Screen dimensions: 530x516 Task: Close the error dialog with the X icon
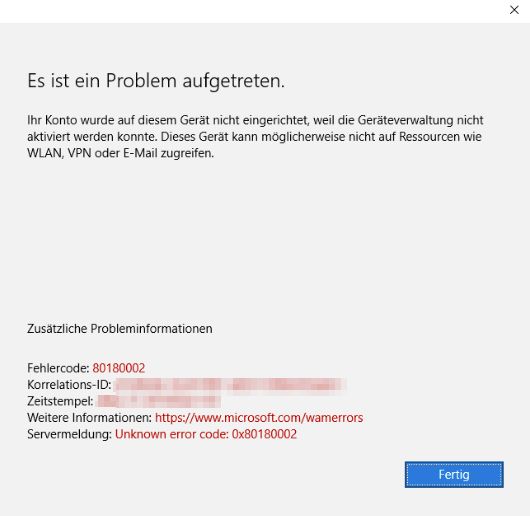coord(514,10)
